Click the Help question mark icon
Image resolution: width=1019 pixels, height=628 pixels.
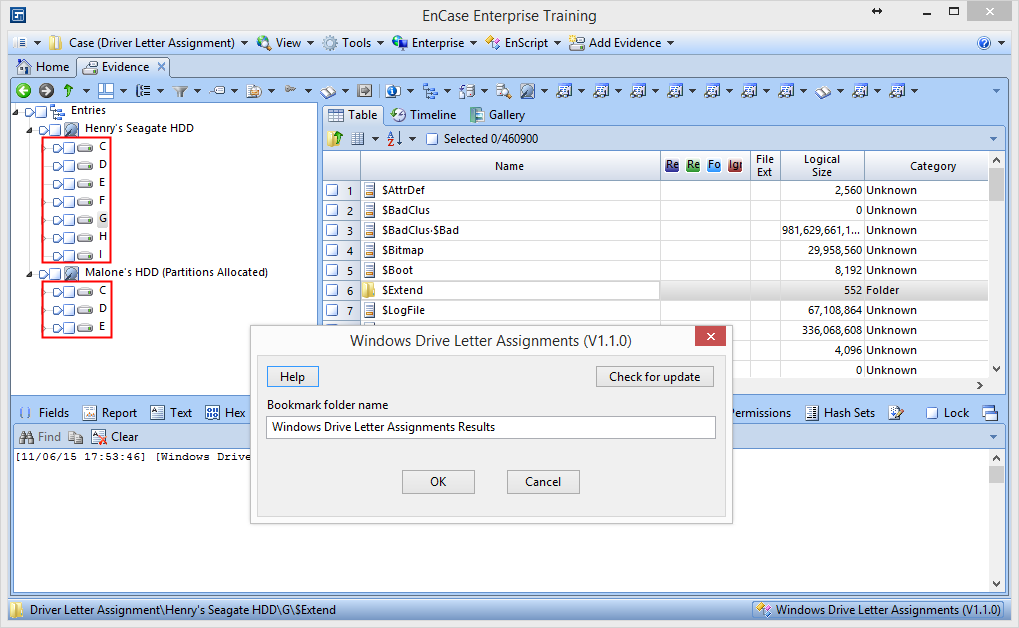coord(984,43)
